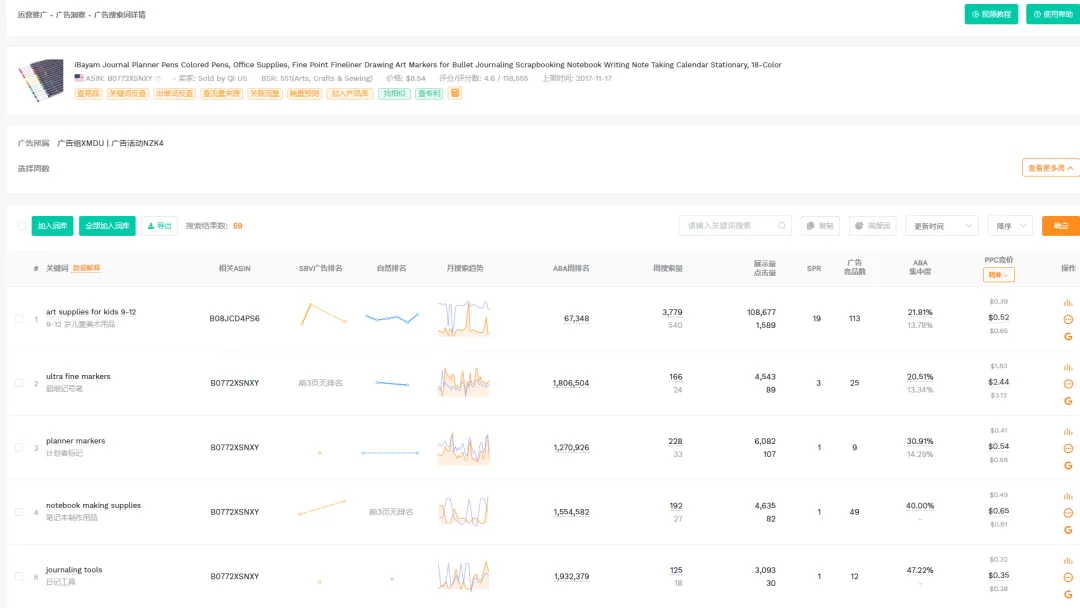Click bar chart icon for notebook making supplies
This screenshot has height=608, width=1080.
tap(1067, 495)
